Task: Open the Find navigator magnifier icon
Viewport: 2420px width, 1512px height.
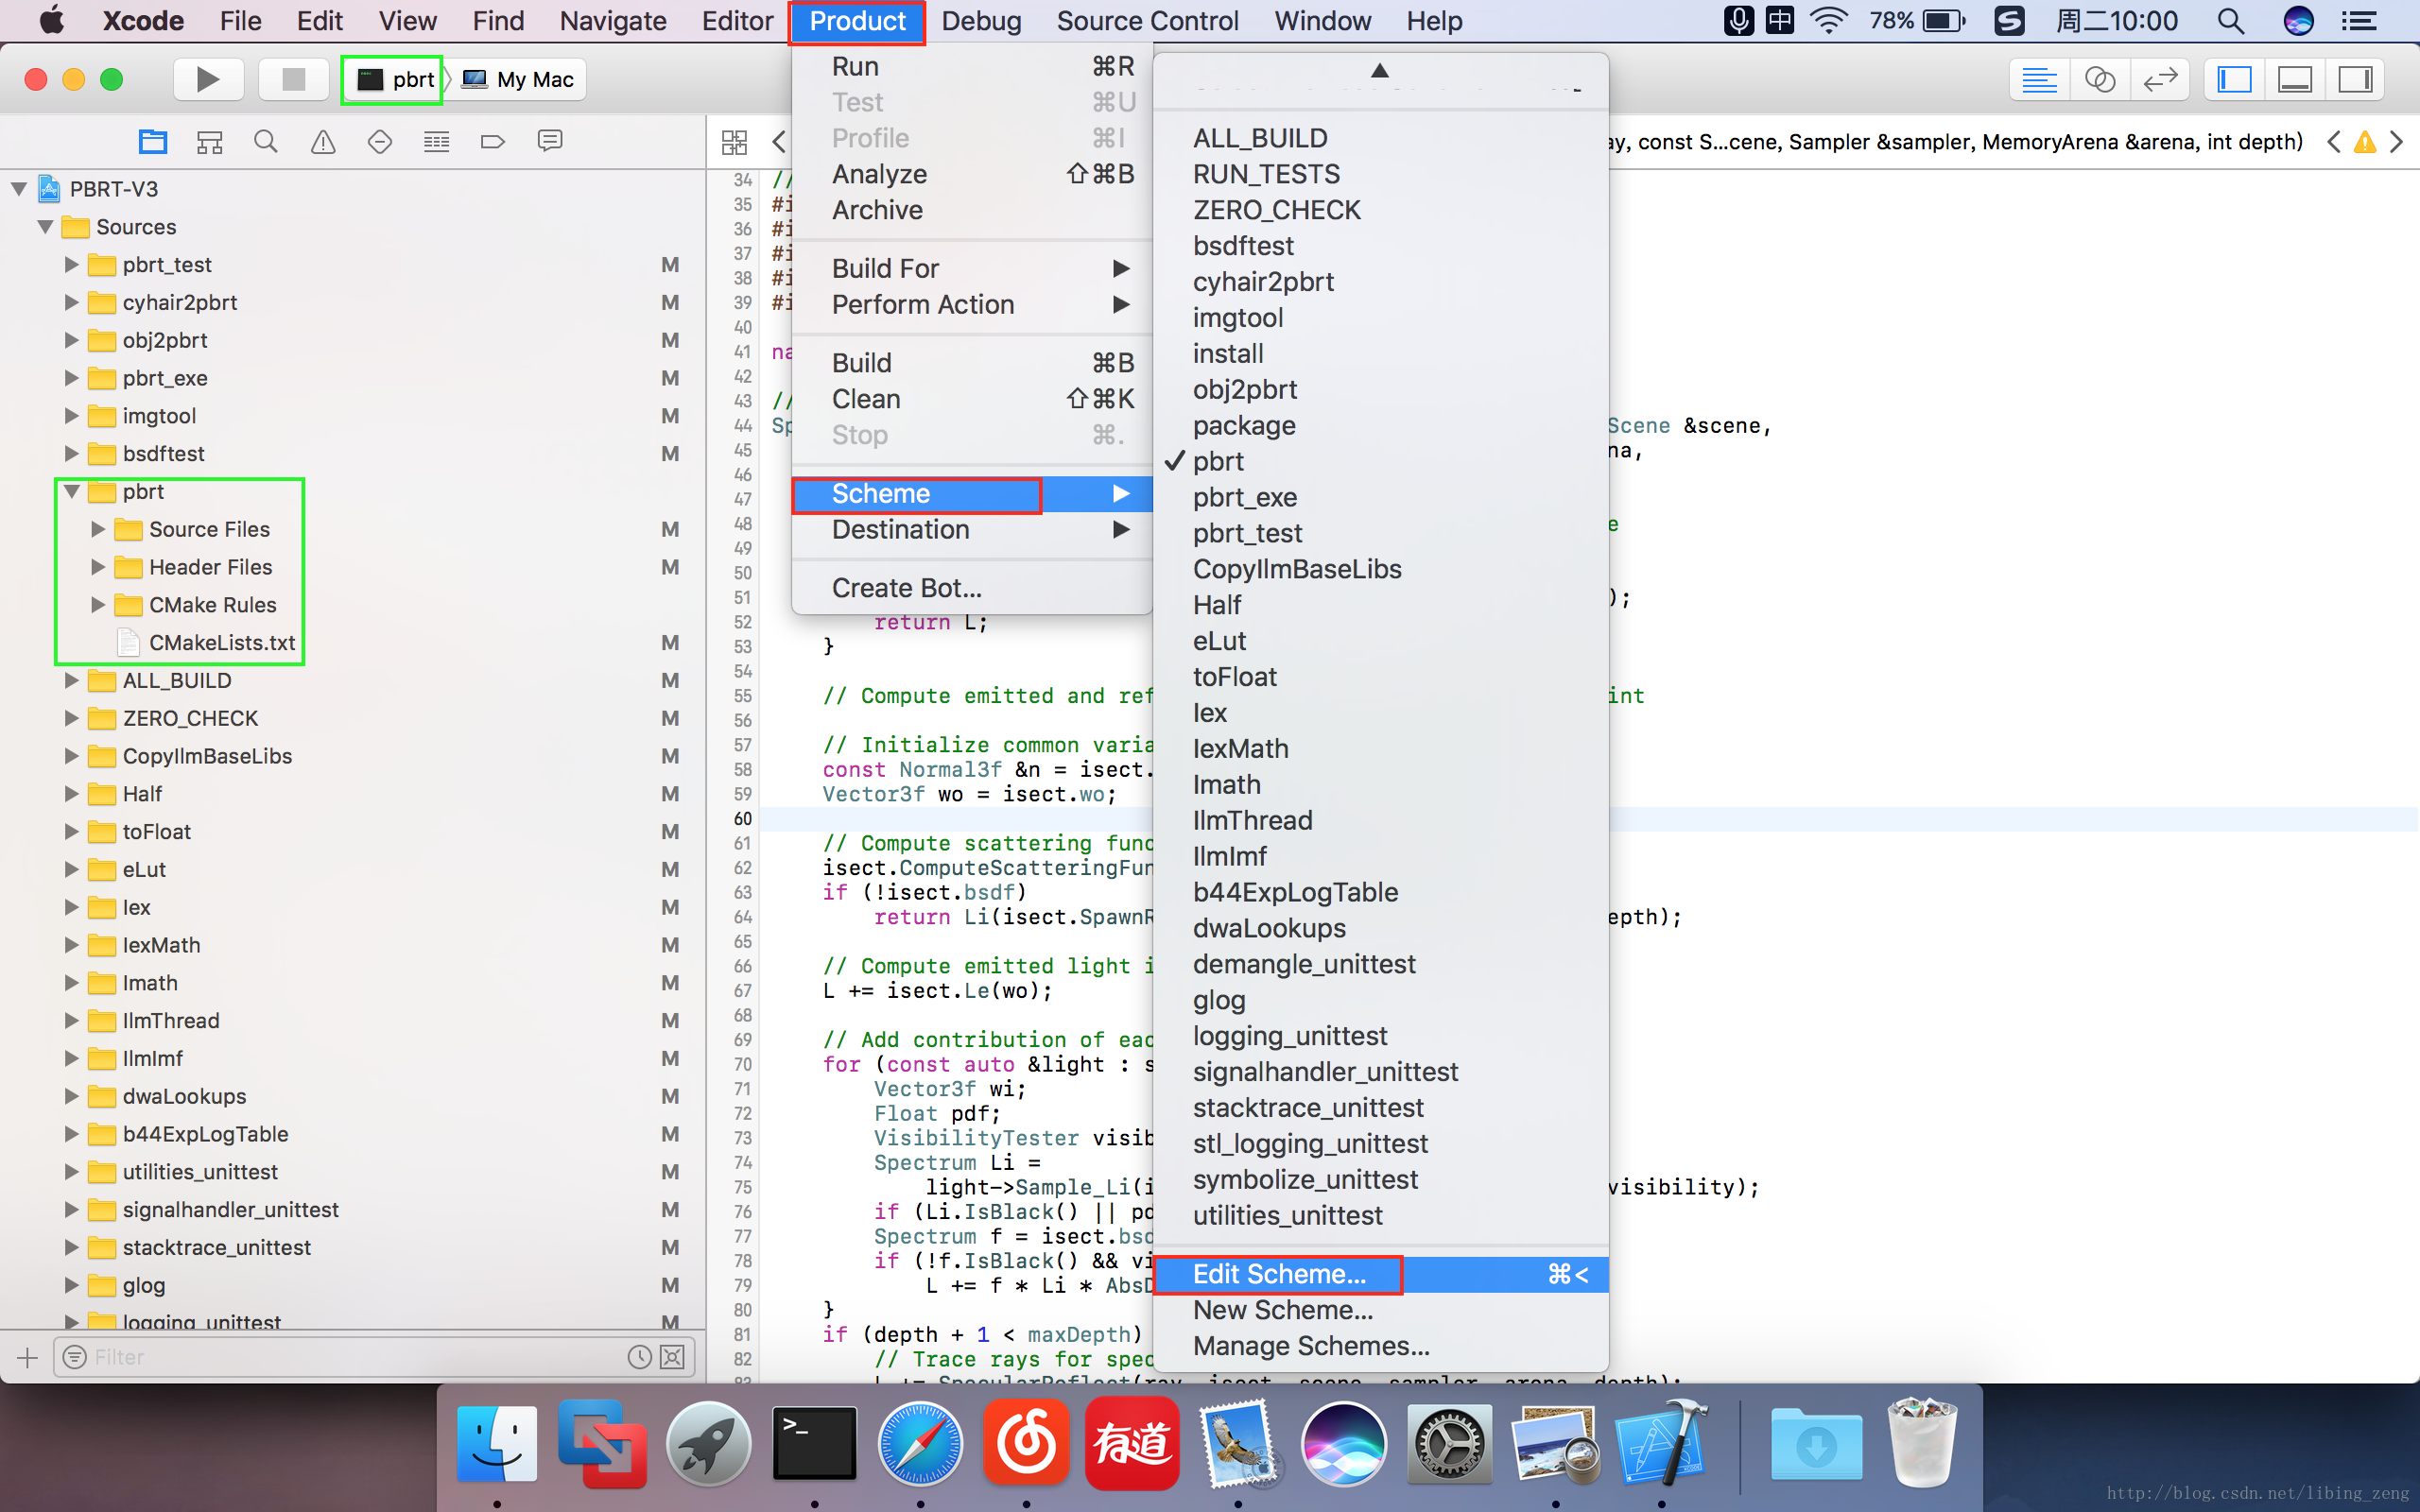Action: (x=265, y=141)
